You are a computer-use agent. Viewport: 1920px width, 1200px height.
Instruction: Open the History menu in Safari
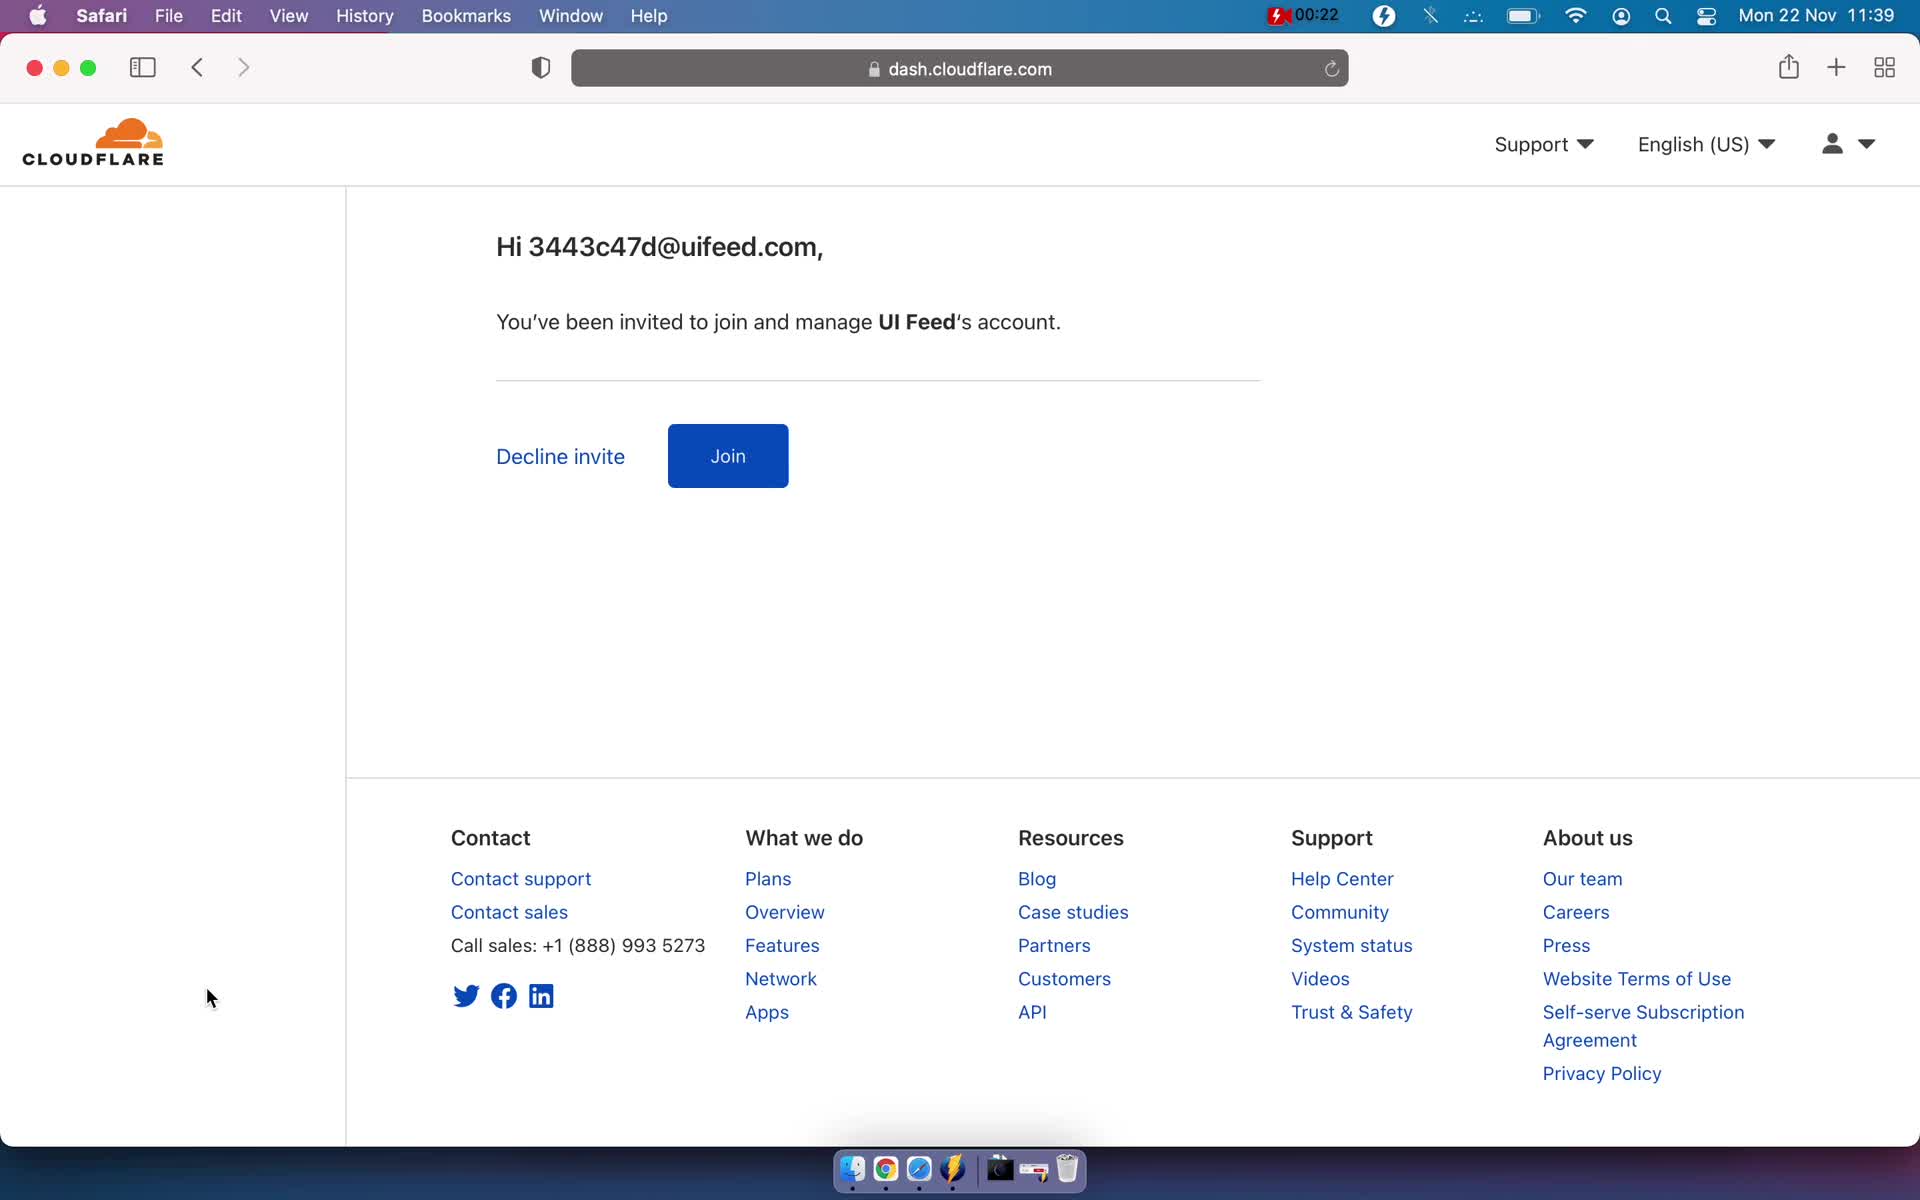pos(365,15)
